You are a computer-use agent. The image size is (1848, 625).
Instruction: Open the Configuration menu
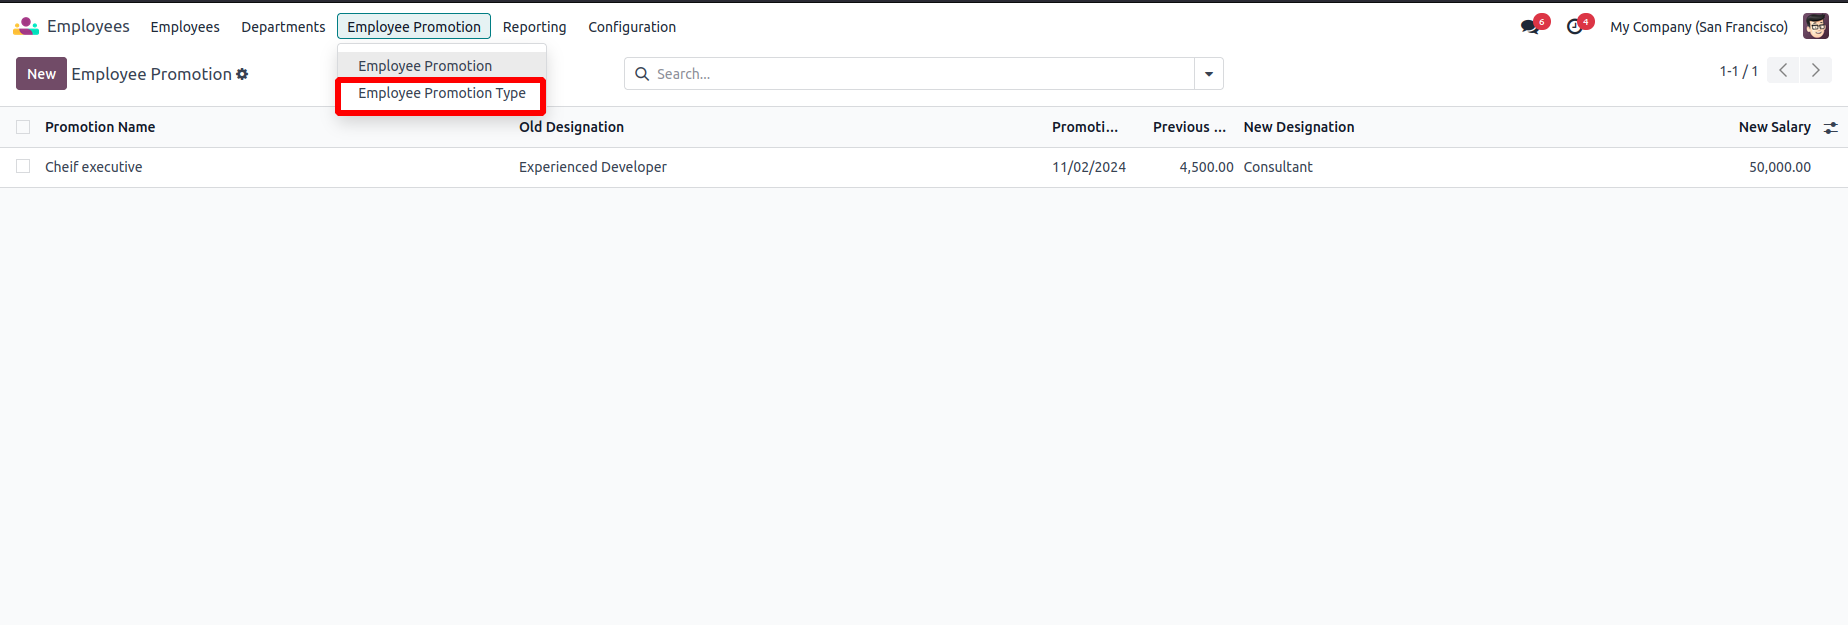coord(632,27)
